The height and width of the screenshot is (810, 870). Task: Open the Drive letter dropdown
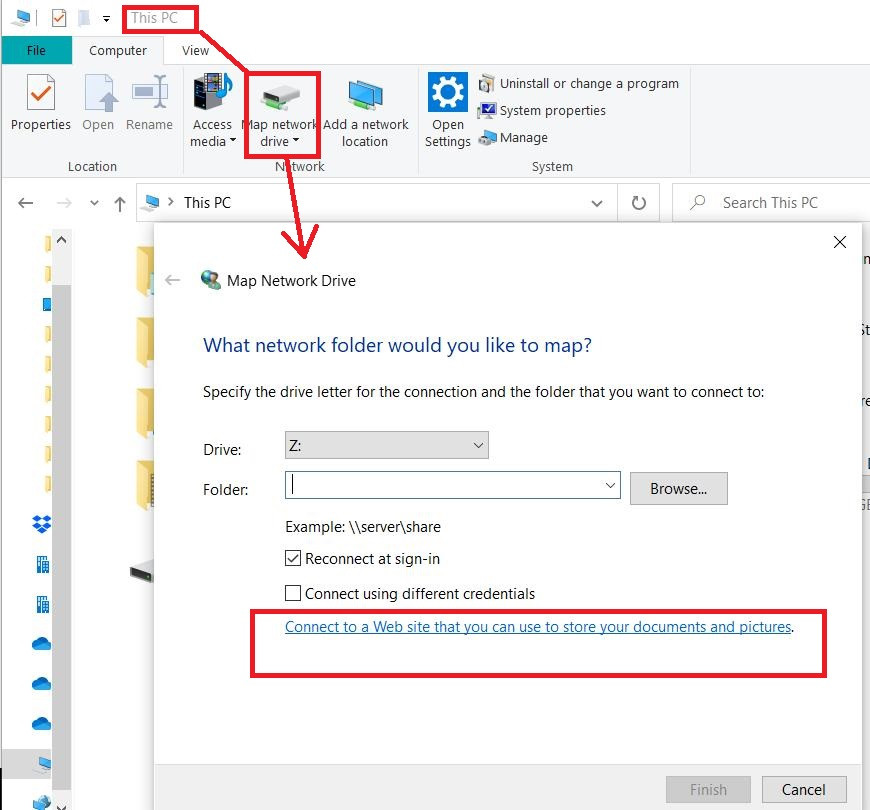tap(387, 446)
